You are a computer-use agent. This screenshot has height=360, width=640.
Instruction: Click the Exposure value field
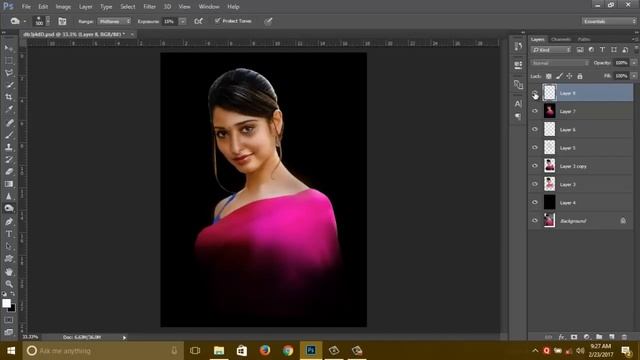pyautogui.click(x=169, y=21)
